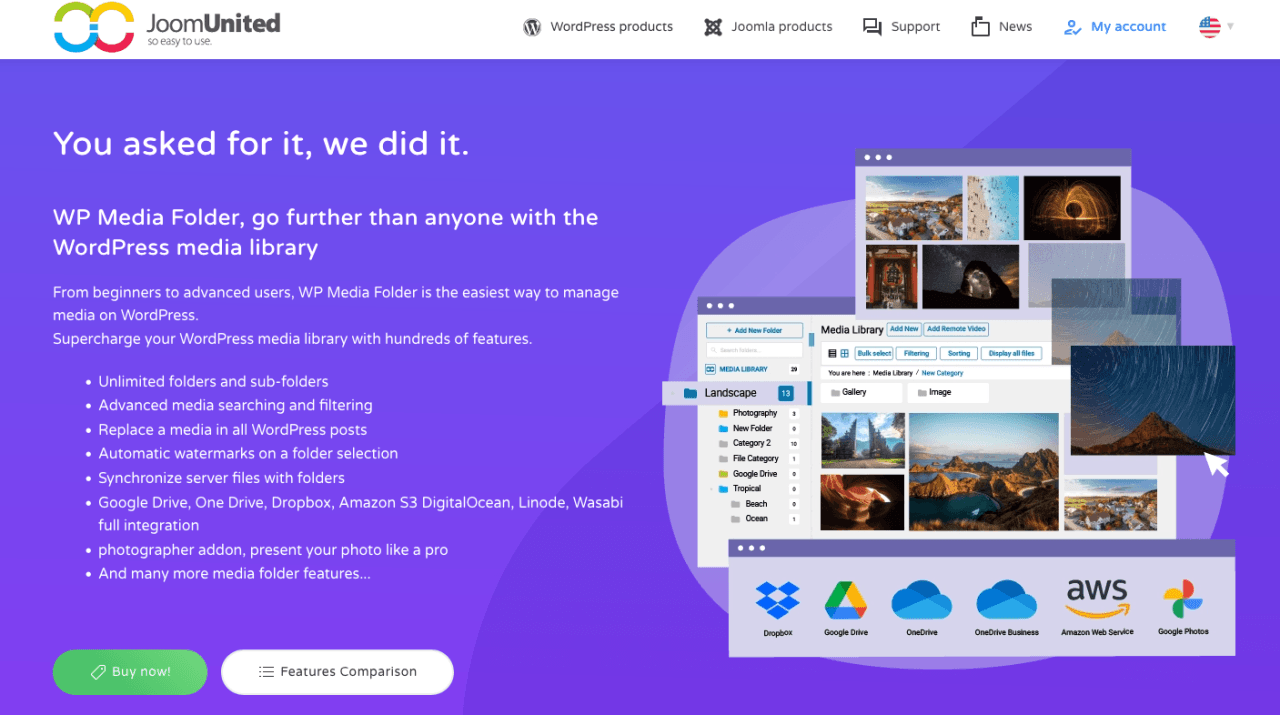1280x715 pixels.
Task: Click the Add New Folder button
Action: tap(757, 330)
